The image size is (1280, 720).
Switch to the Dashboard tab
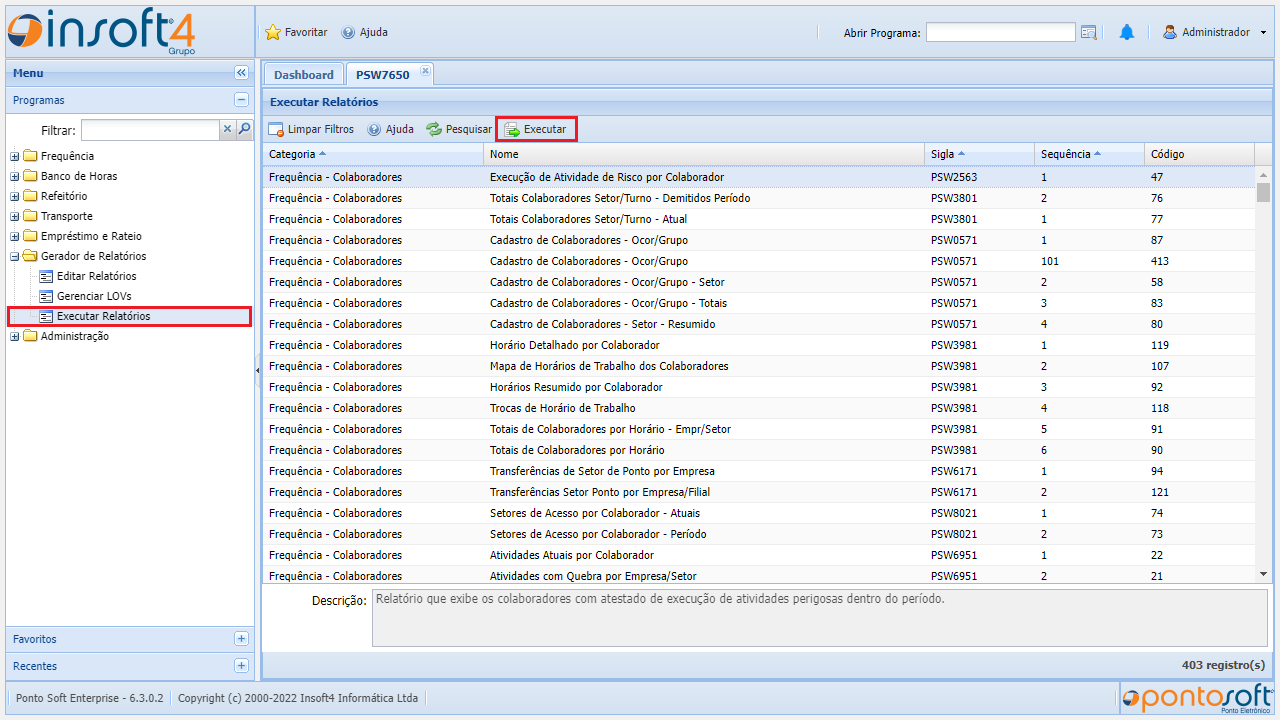304,75
